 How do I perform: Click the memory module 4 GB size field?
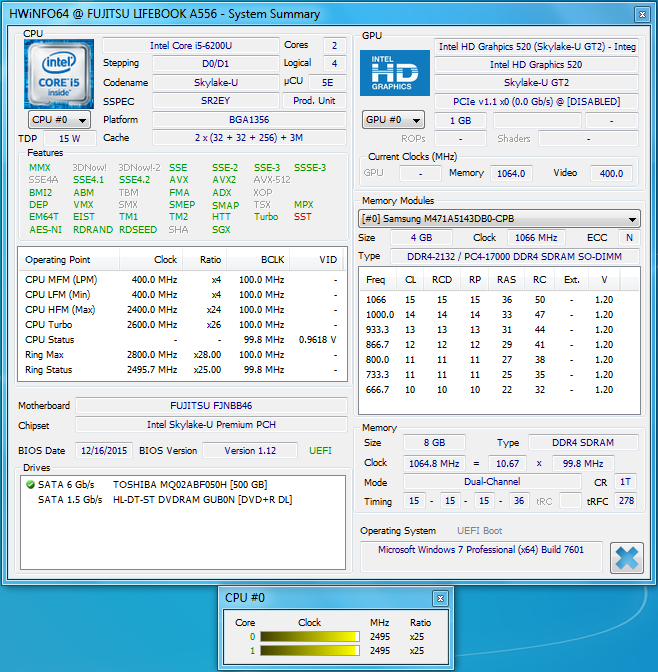(x=421, y=237)
